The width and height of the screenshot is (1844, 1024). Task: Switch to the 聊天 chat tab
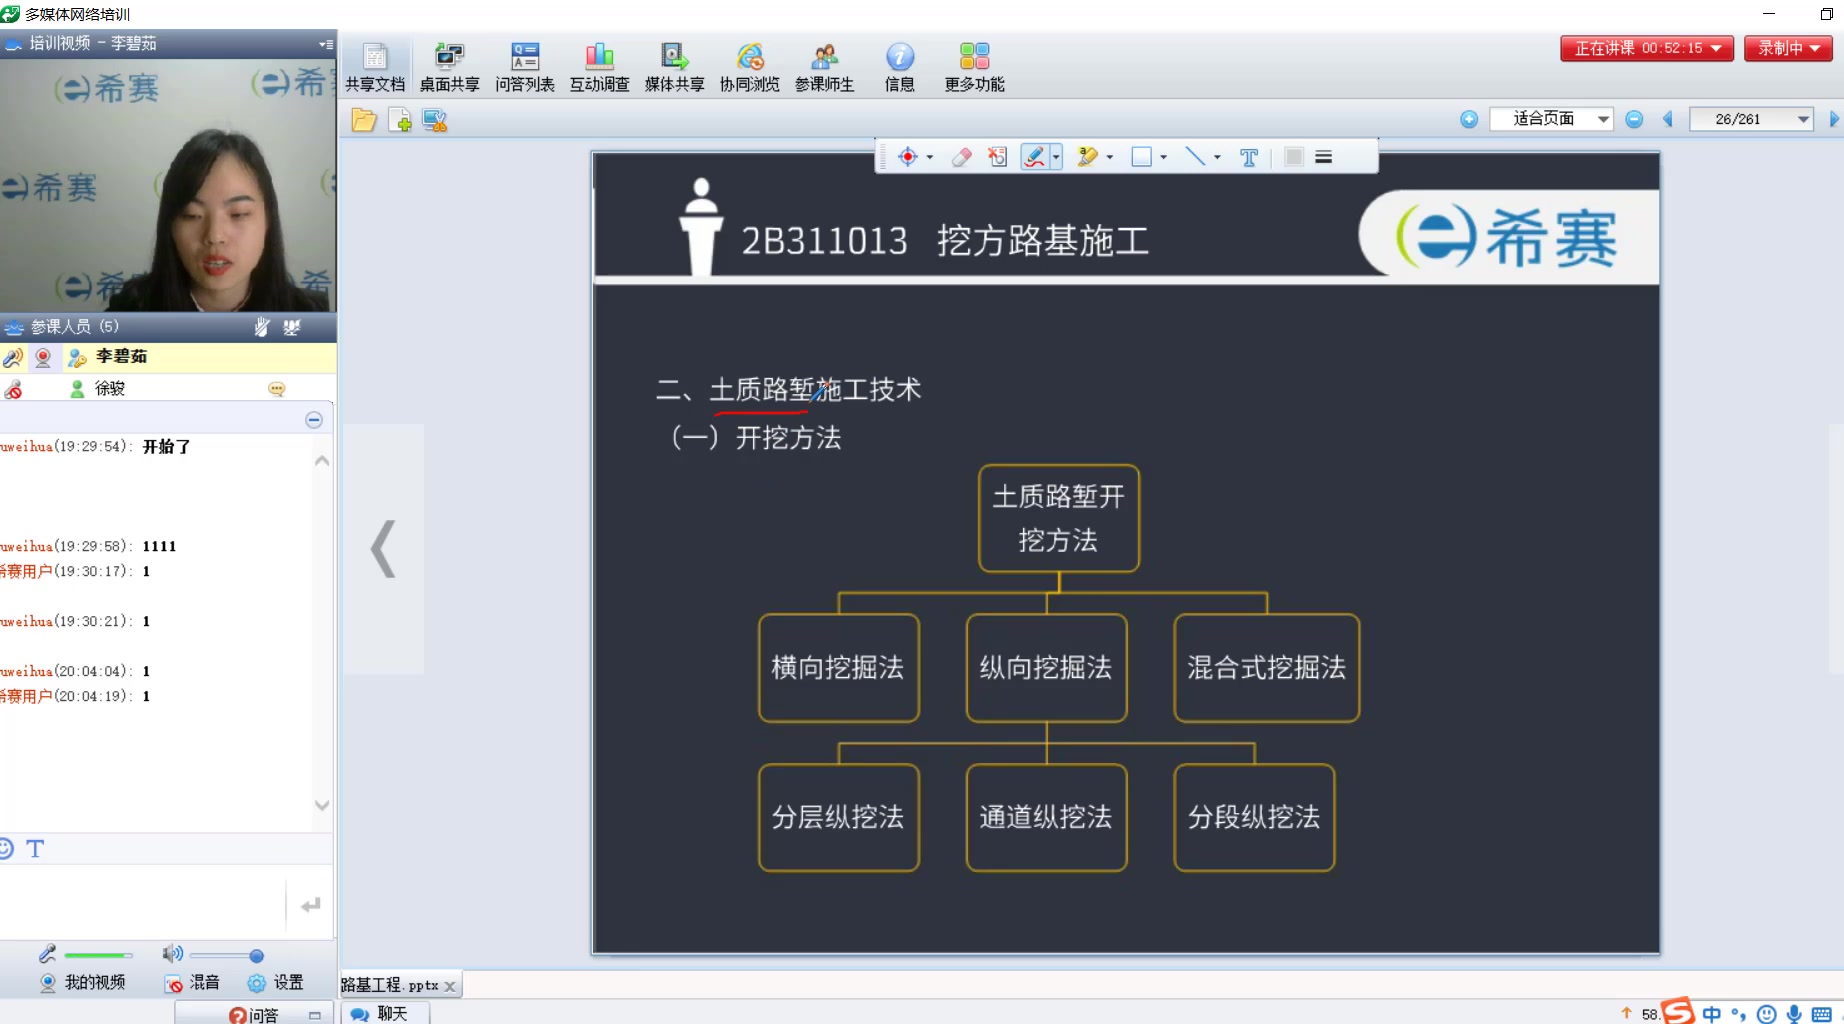(x=383, y=1013)
